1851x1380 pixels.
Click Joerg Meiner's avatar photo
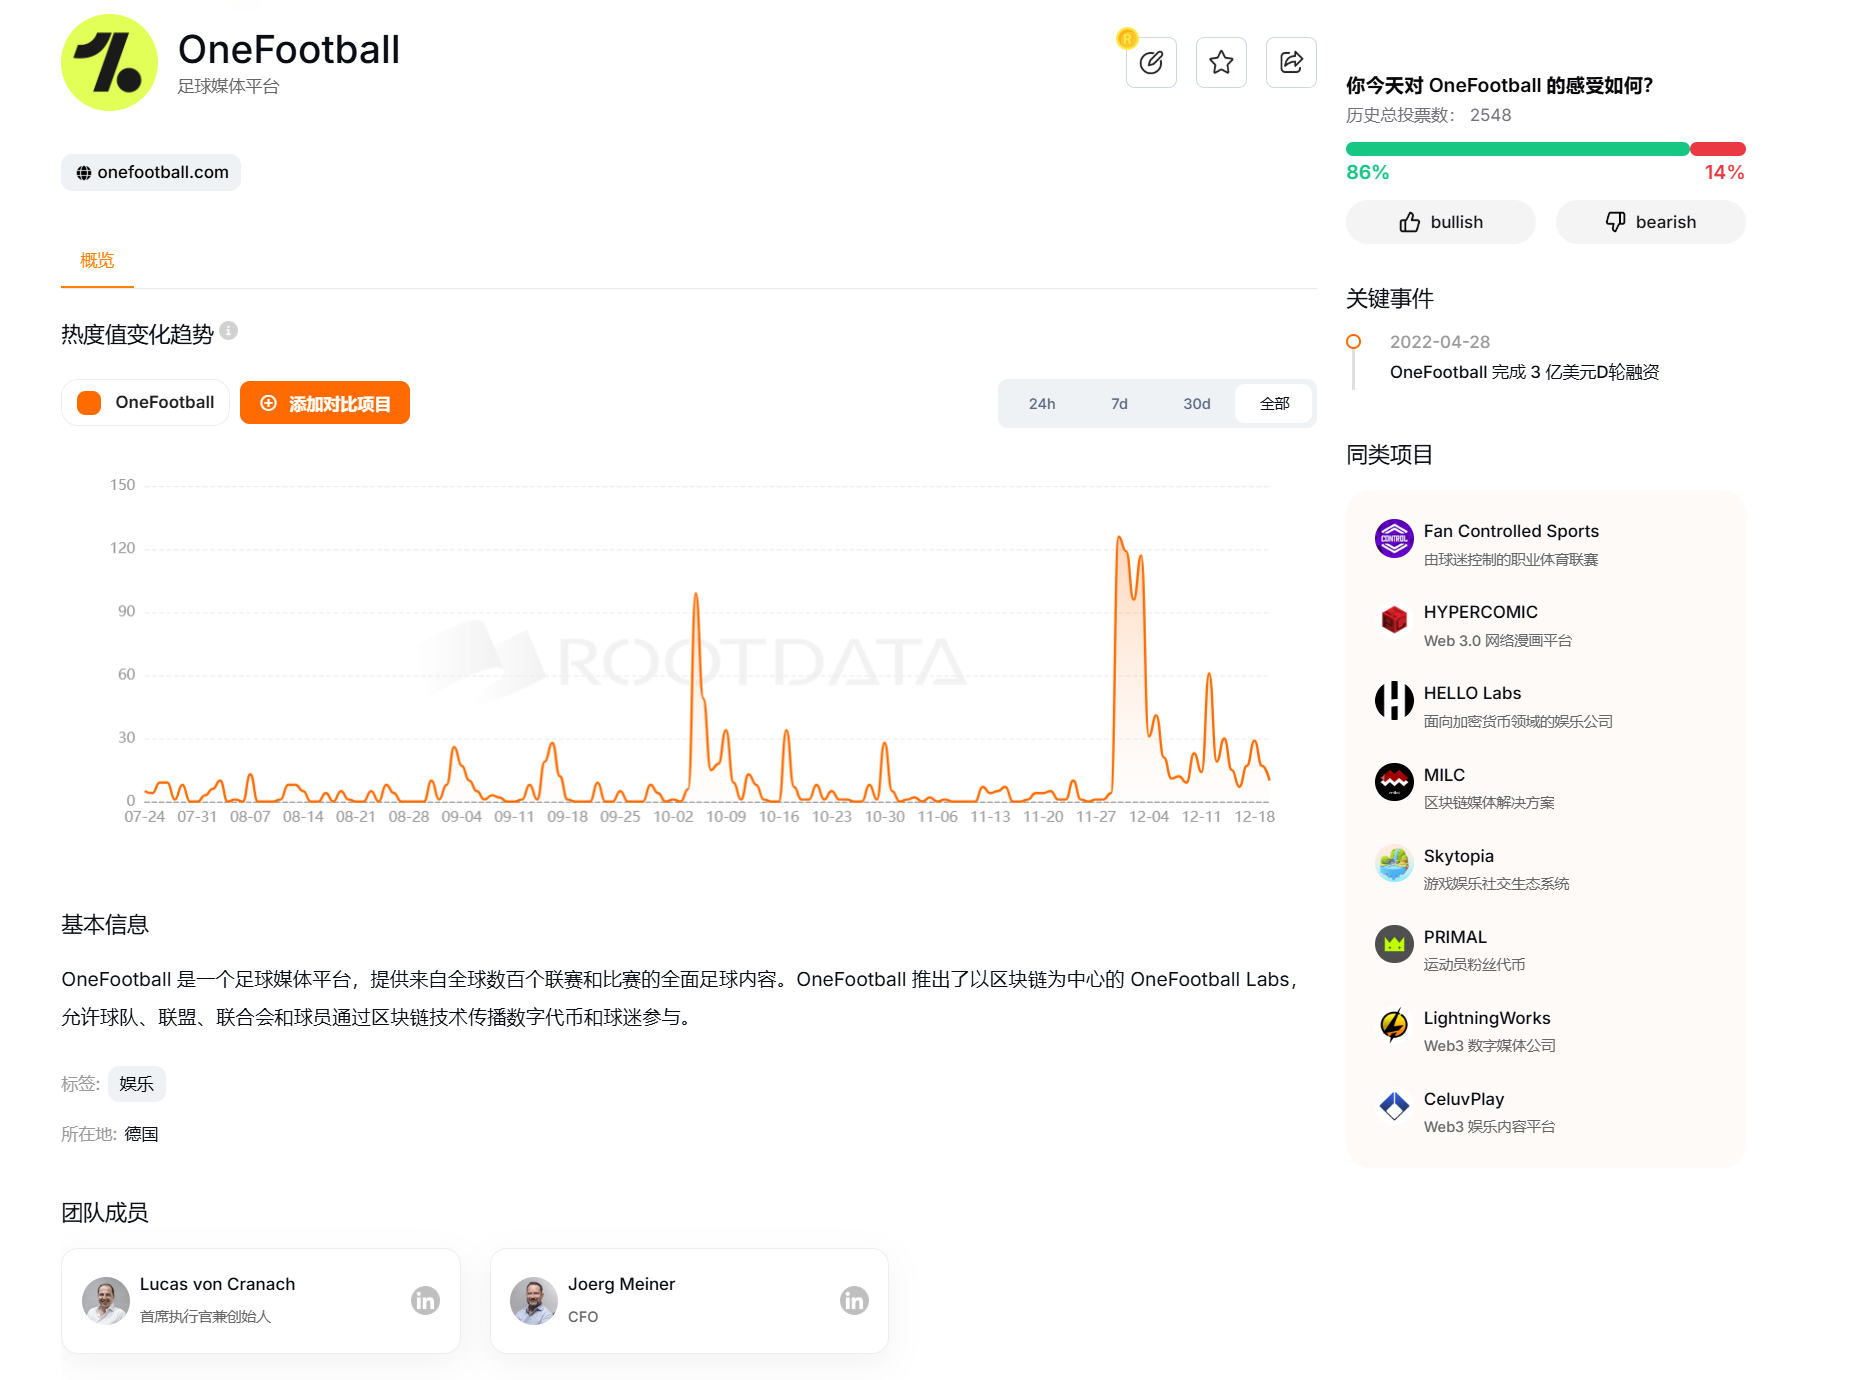click(x=534, y=1300)
